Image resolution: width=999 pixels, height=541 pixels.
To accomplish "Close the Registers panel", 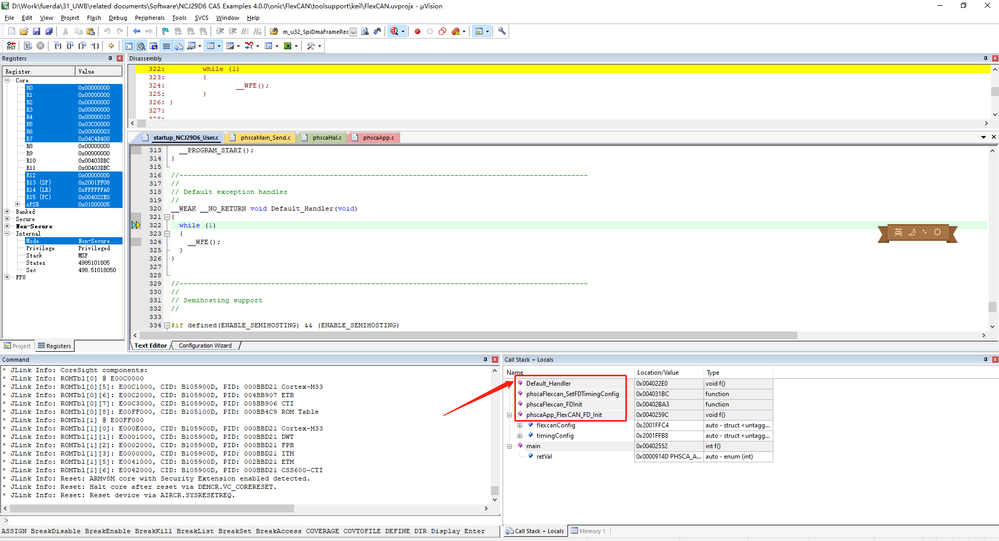I will [x=119, y=58].
